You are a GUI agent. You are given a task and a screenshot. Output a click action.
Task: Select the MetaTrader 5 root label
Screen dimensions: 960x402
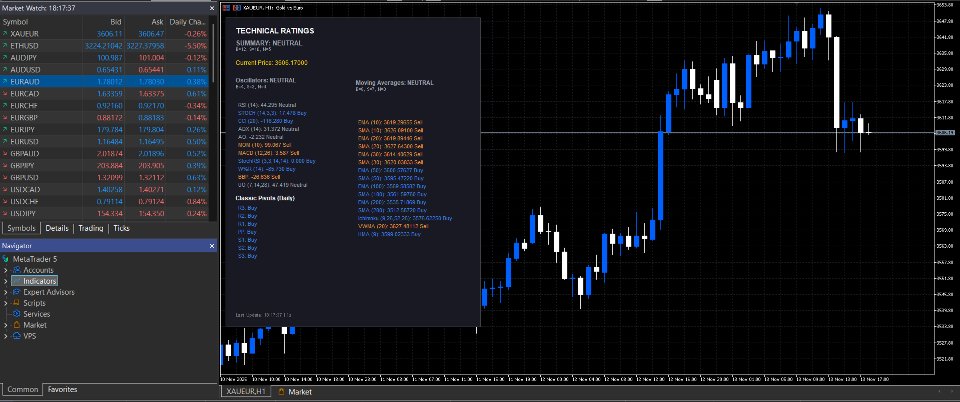tap(35, 259)
